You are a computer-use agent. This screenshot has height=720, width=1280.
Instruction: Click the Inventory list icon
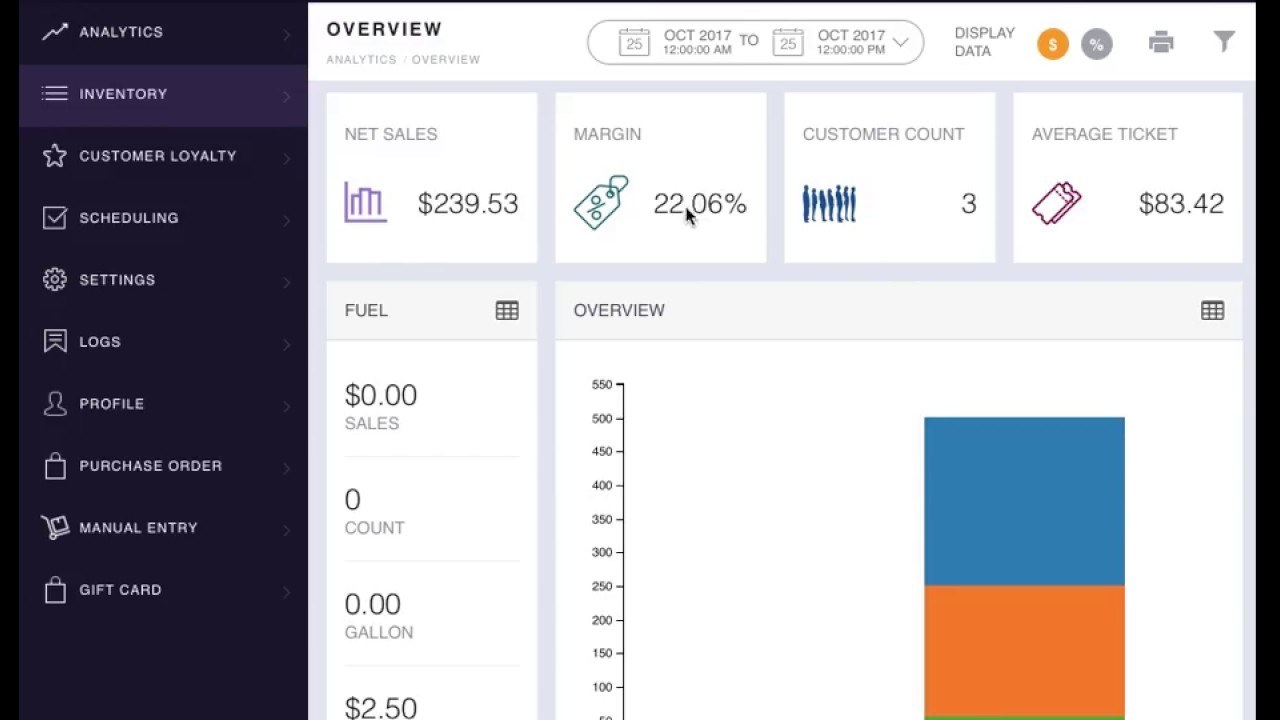55,94
